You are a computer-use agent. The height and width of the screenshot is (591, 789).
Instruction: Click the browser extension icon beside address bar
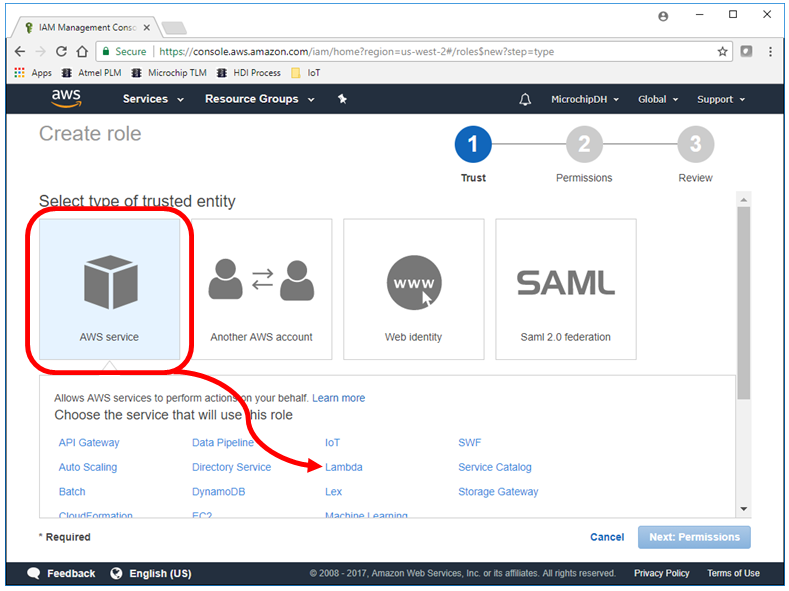coord(746,51)
